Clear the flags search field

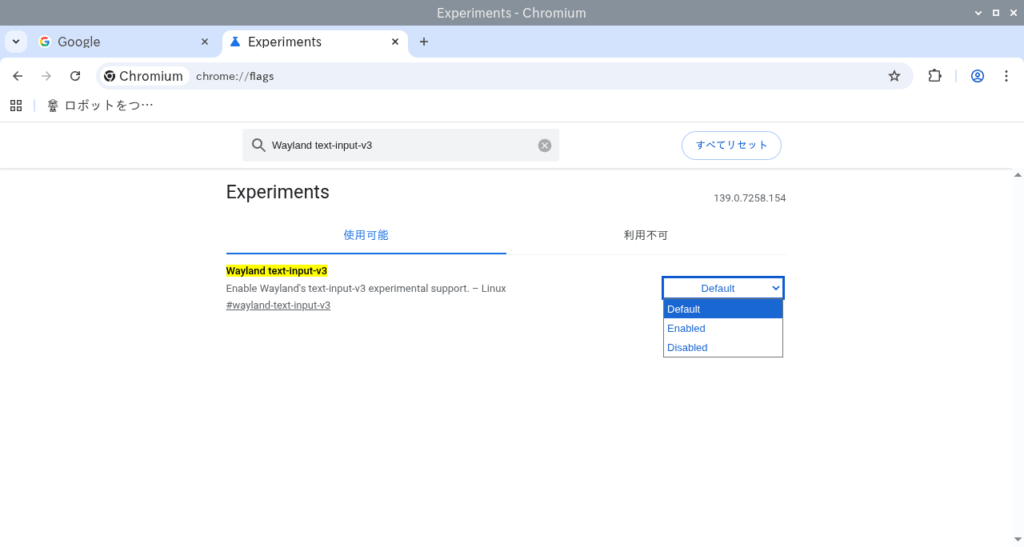click(x=545, y=145)
